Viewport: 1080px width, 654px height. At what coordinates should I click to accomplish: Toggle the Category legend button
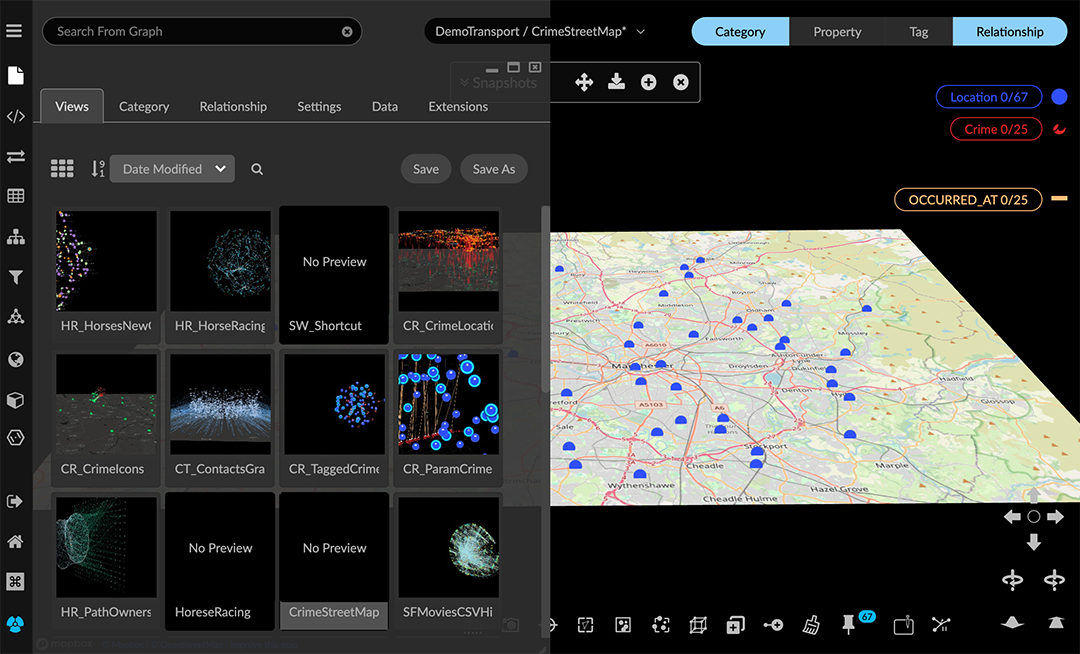pyautogui.click(x=740, y=32)
